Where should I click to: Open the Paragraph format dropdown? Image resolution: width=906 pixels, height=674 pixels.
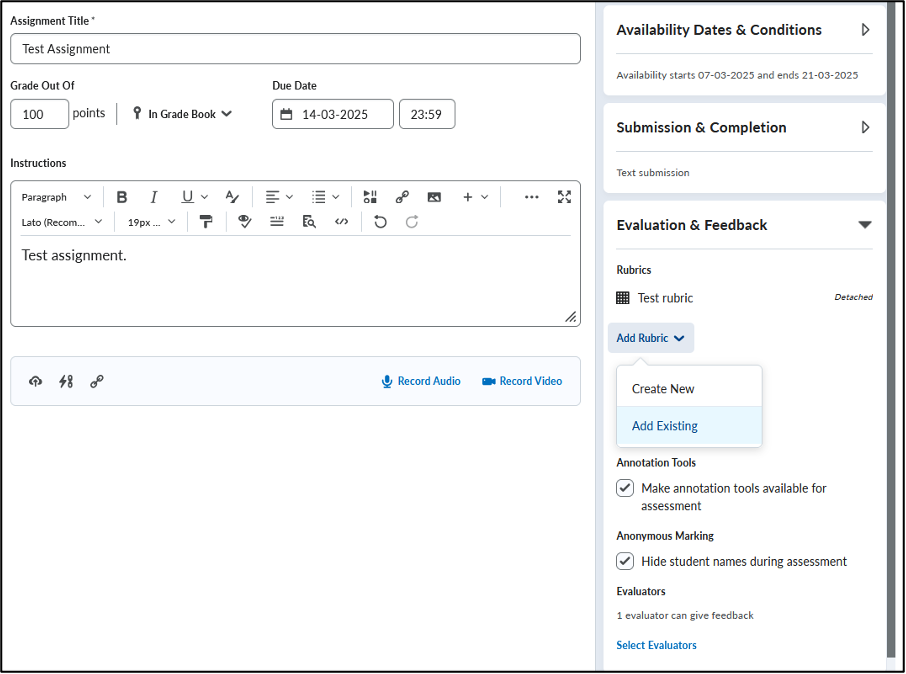click(x=56, y=197)
